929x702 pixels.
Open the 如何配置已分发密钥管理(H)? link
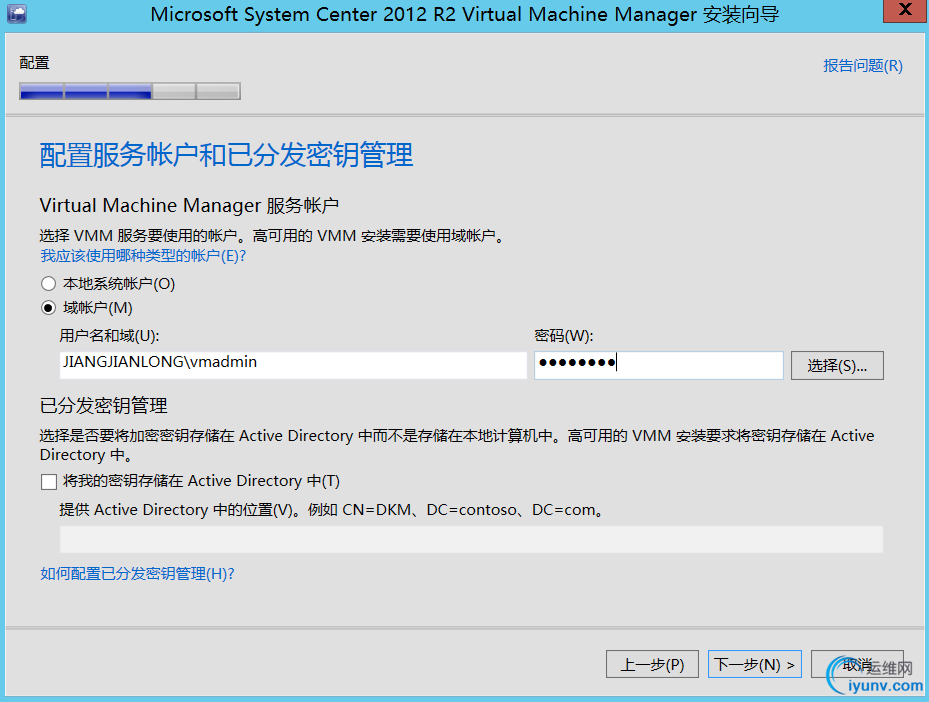pos(137,574)
